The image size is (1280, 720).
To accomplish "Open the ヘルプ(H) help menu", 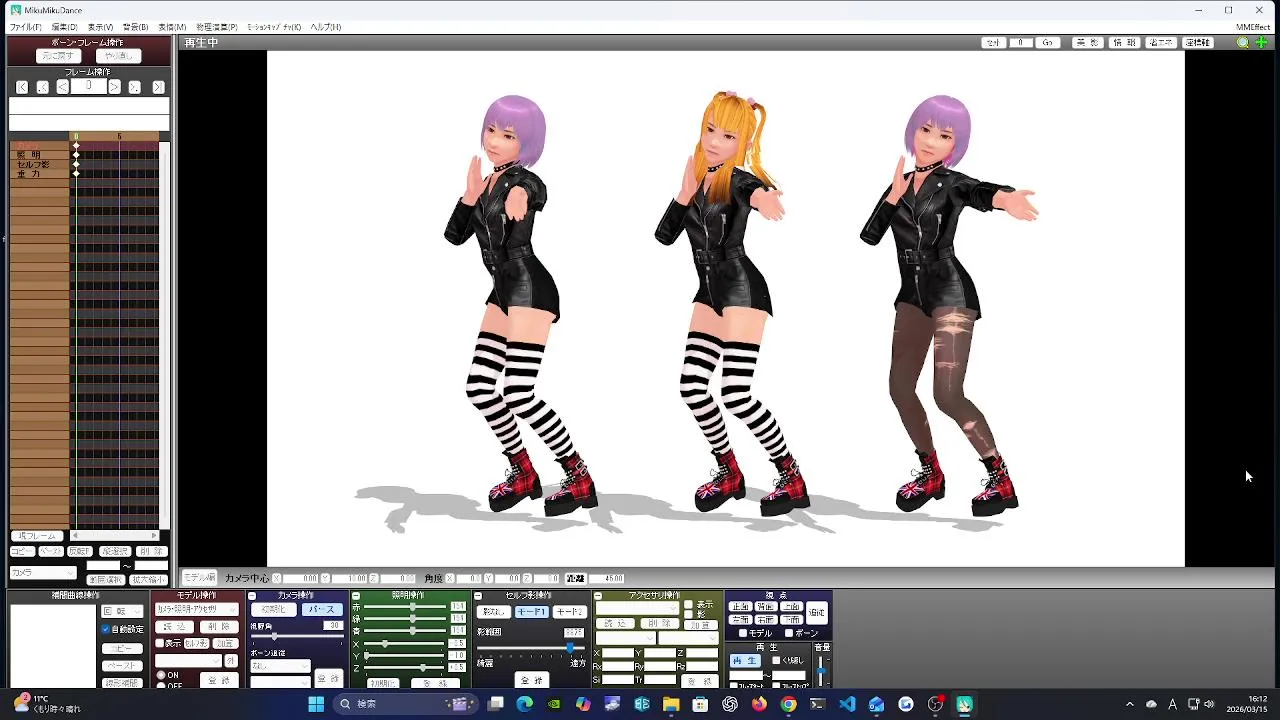I will 325,27.
